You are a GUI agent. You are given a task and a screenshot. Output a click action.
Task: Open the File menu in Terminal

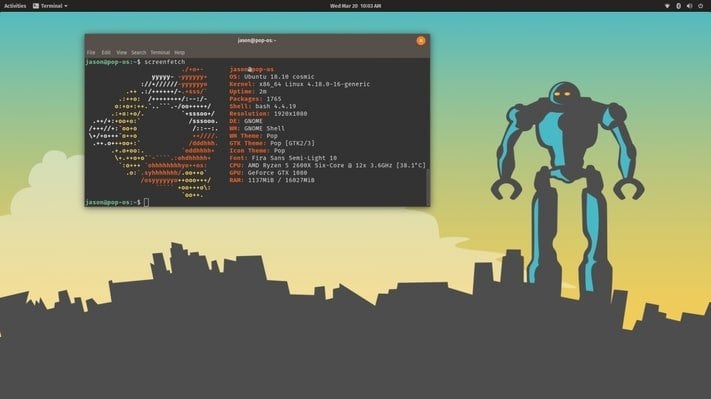[x=91, y=53]
